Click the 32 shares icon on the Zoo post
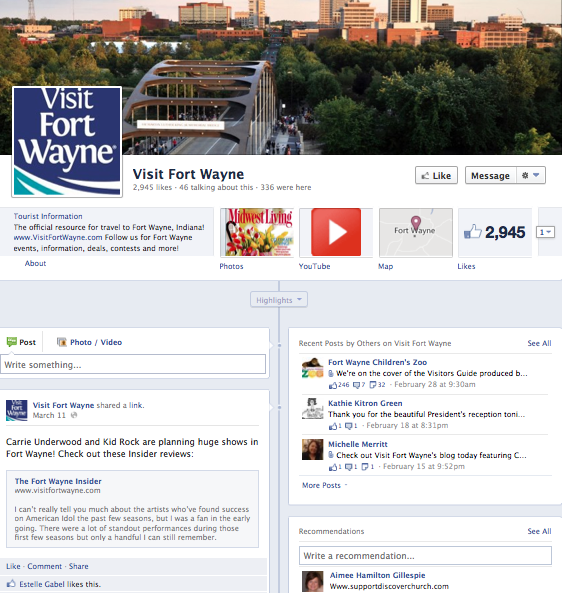This screenshot has height=593, width=562. [x=373, y=385]
